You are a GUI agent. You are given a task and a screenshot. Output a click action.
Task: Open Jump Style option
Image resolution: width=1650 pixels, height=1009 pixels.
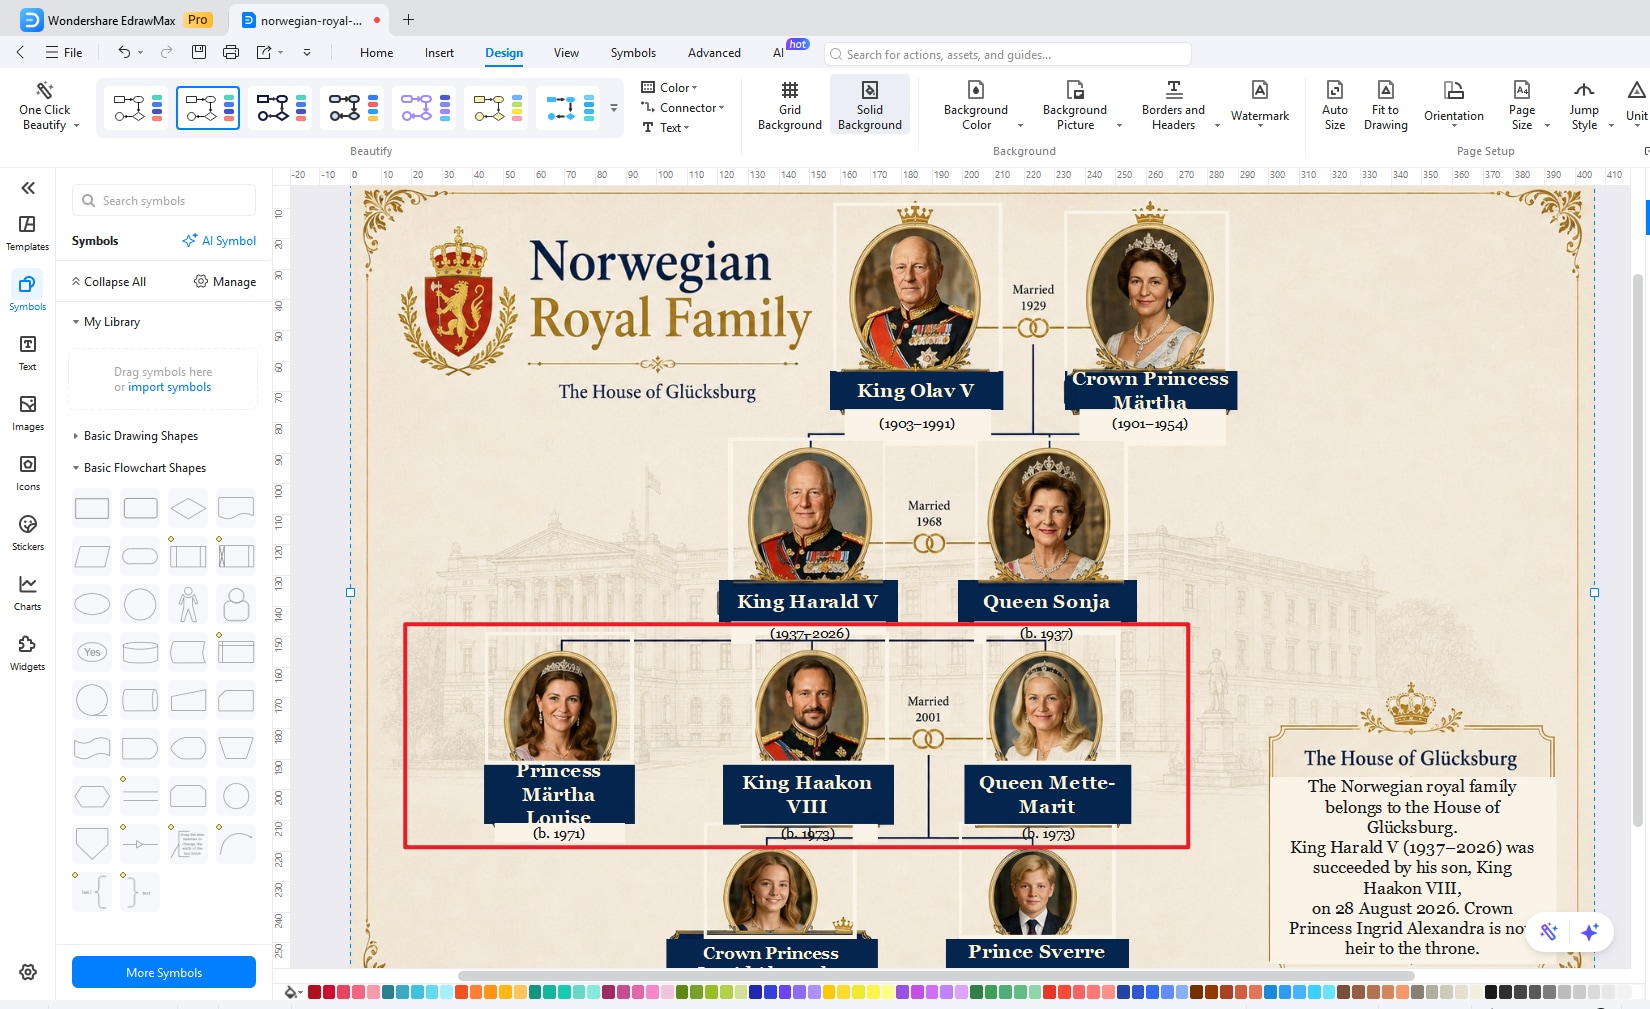tap(1584, 106)
